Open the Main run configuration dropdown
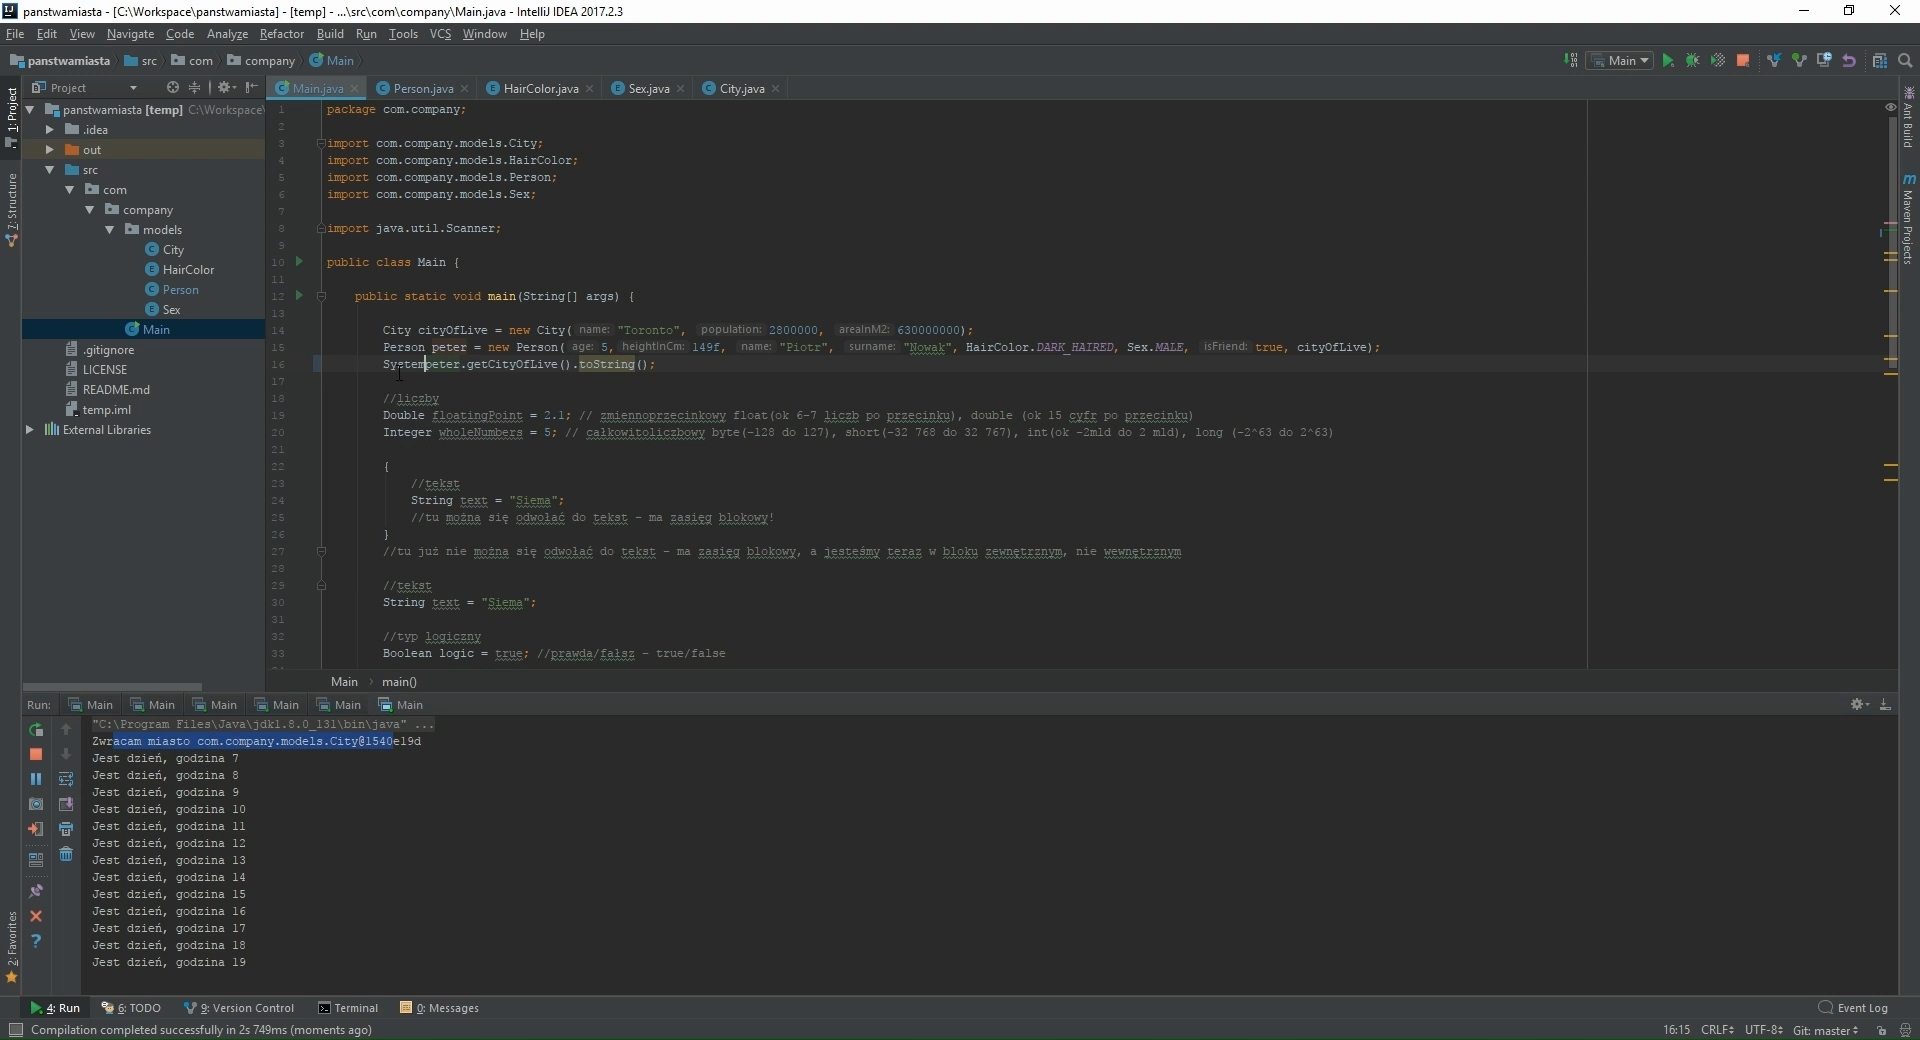1920x1040 pixels. [1621, 61]
